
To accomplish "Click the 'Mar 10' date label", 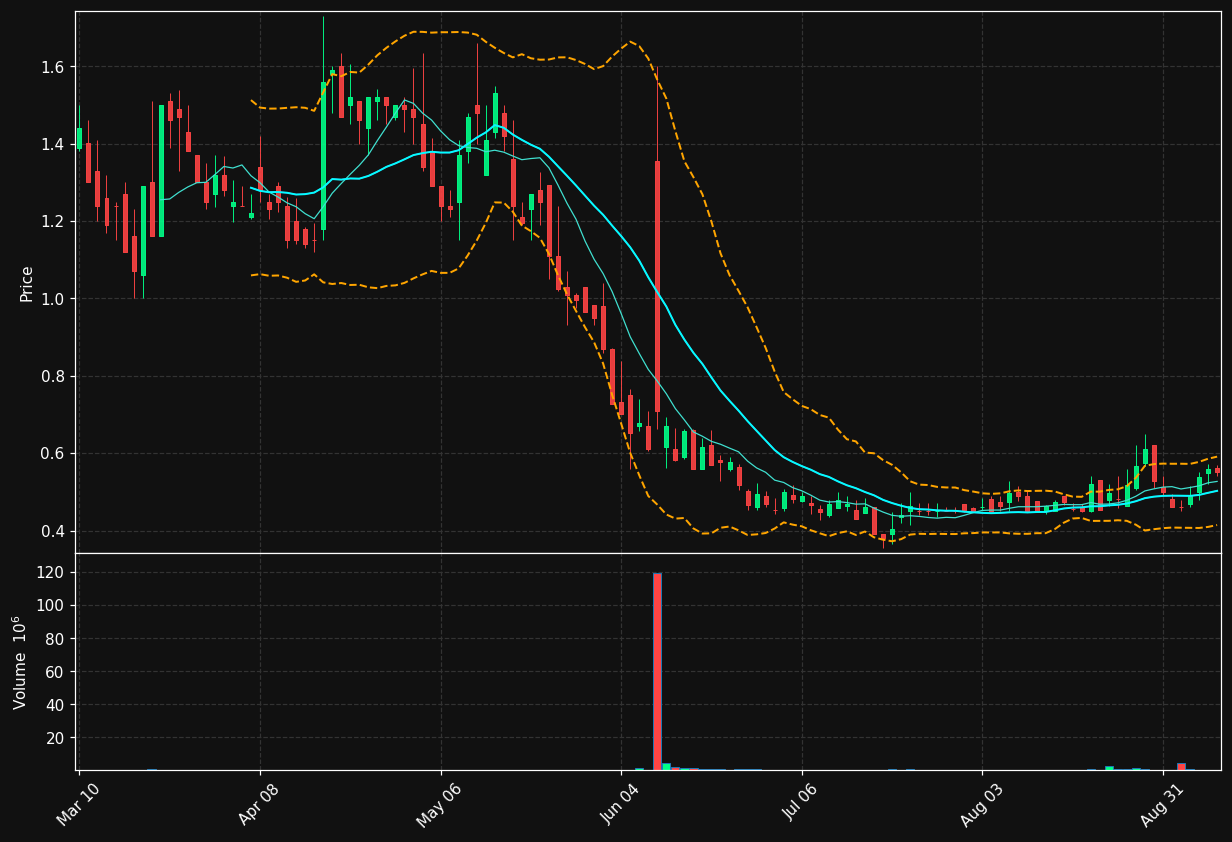I will [79, 804].
